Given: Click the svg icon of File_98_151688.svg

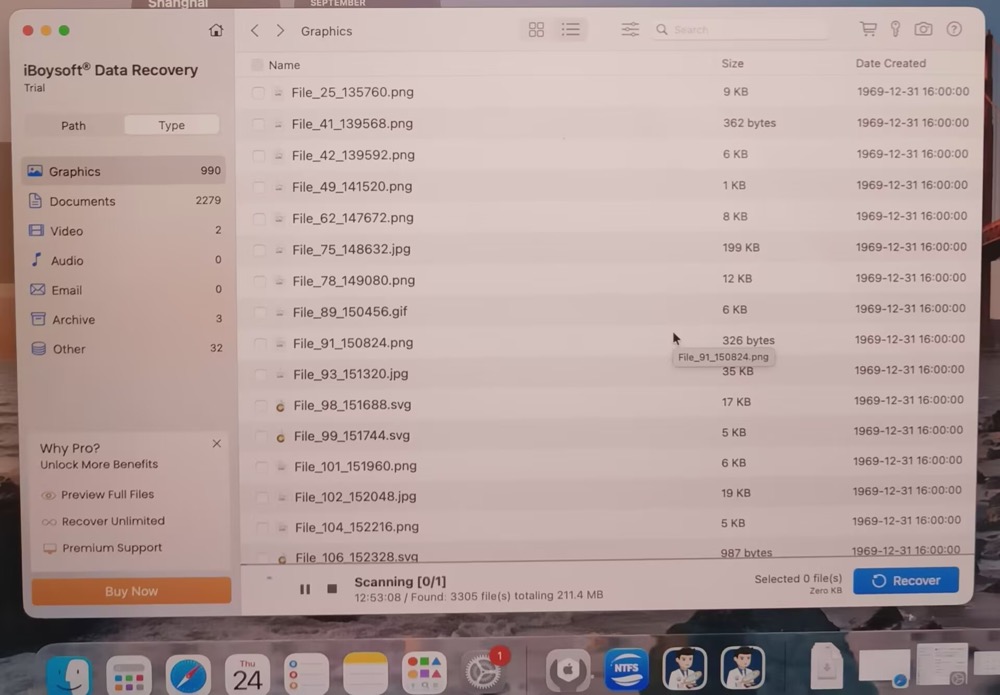Looking at the screenshot, I should click(x=280, y=406).
